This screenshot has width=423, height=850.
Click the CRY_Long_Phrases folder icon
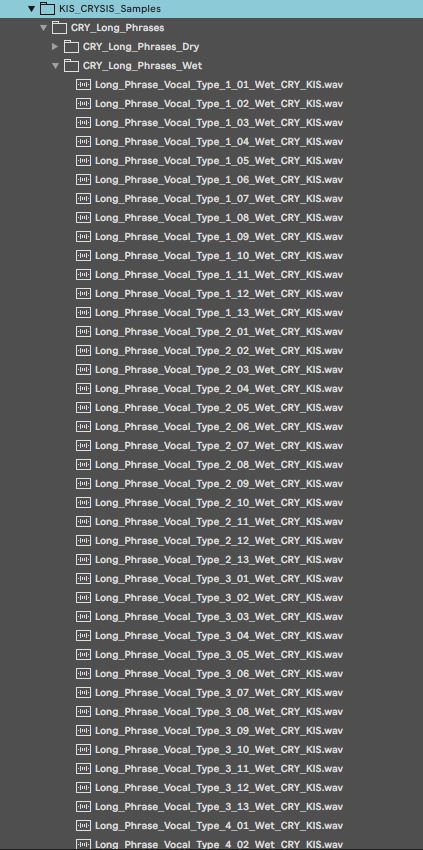click(x=59, y=28)
